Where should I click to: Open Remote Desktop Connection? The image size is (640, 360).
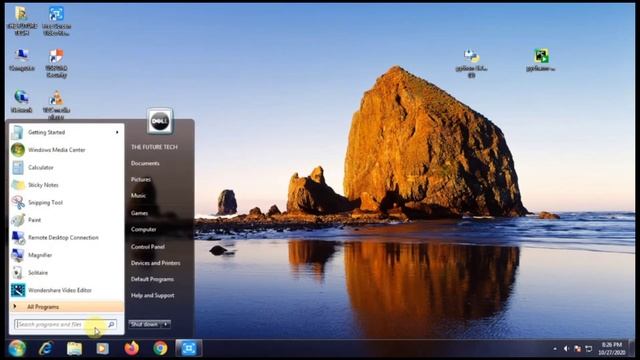67,238
